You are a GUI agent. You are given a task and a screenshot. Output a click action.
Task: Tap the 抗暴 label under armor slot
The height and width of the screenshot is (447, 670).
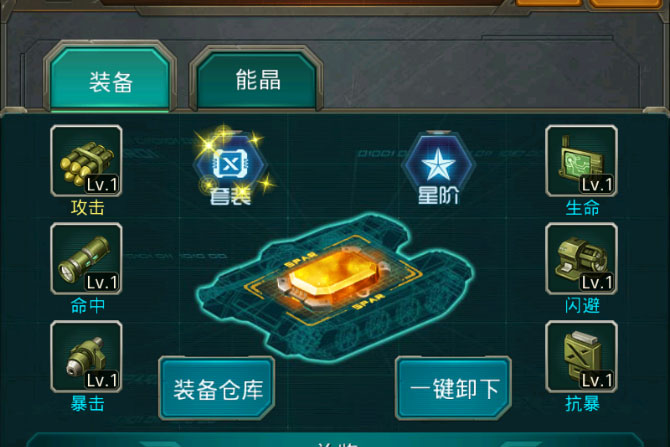pyautogui.click(x=582, y=403)
